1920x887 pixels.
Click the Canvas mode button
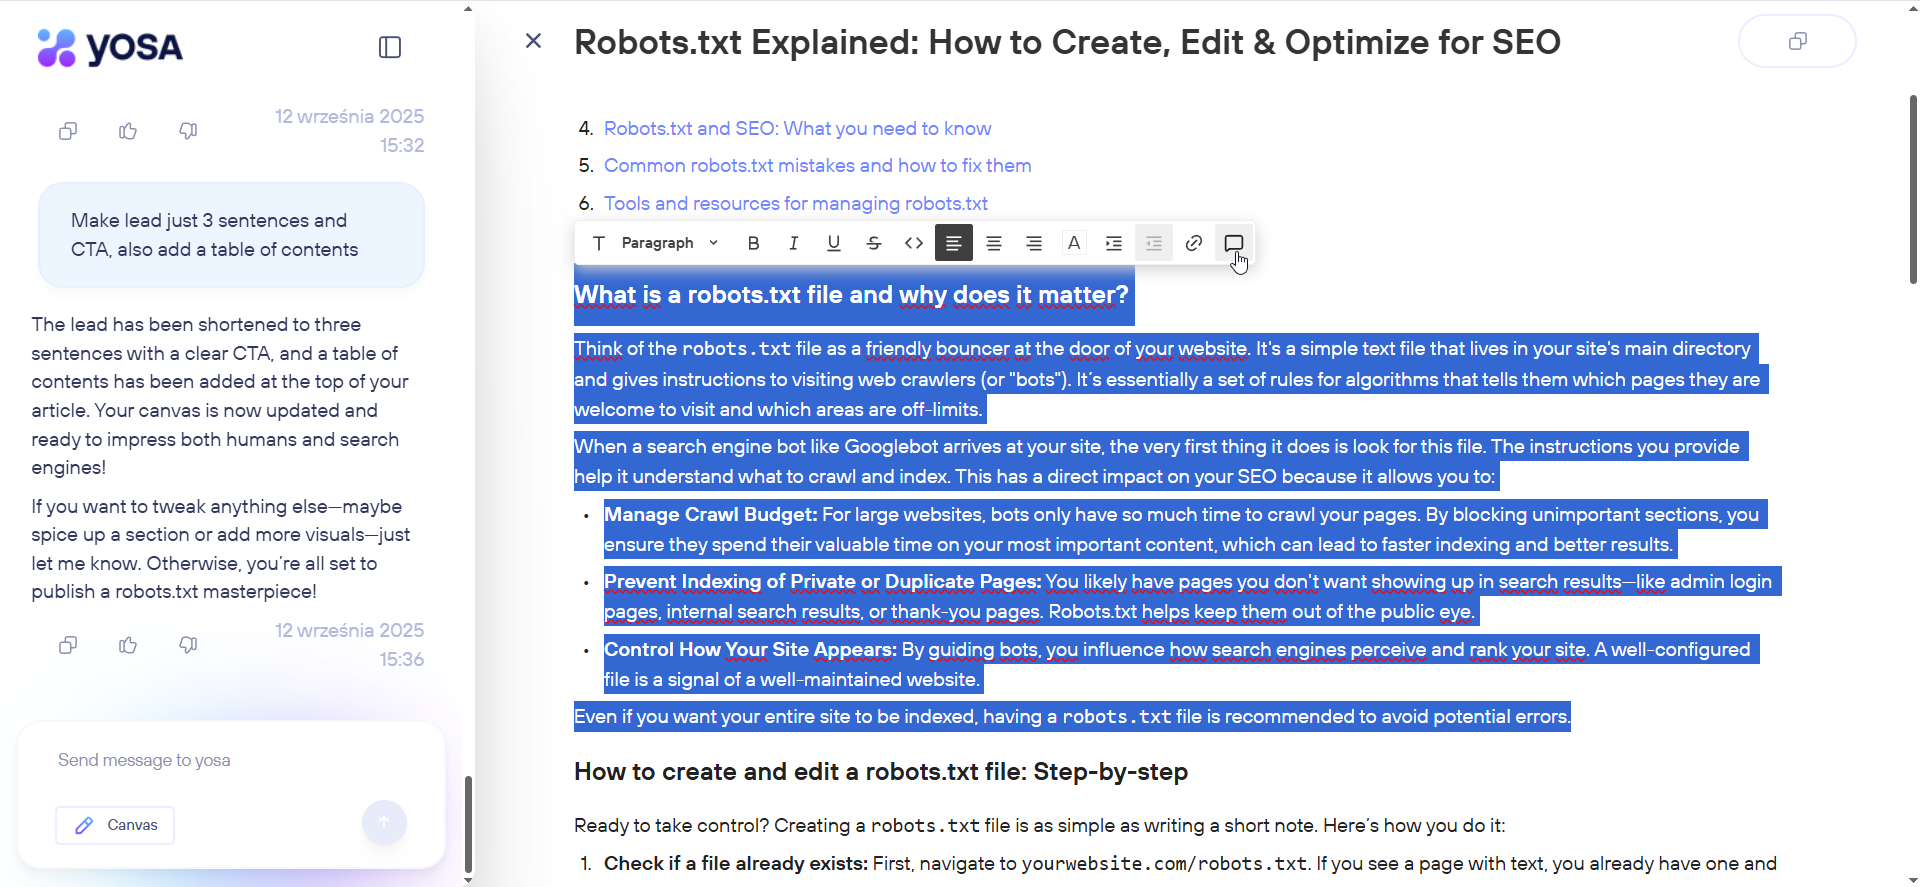point(115,825)
